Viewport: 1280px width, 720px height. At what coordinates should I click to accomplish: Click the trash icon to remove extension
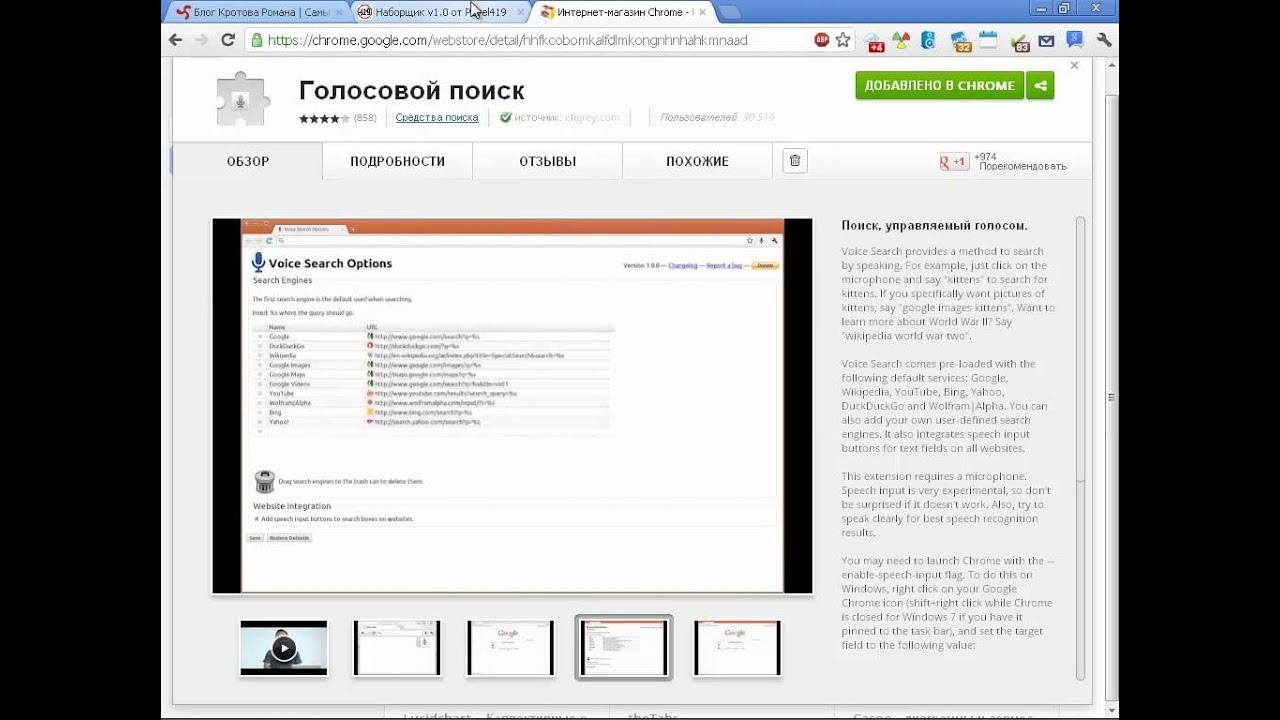point(795,160)
